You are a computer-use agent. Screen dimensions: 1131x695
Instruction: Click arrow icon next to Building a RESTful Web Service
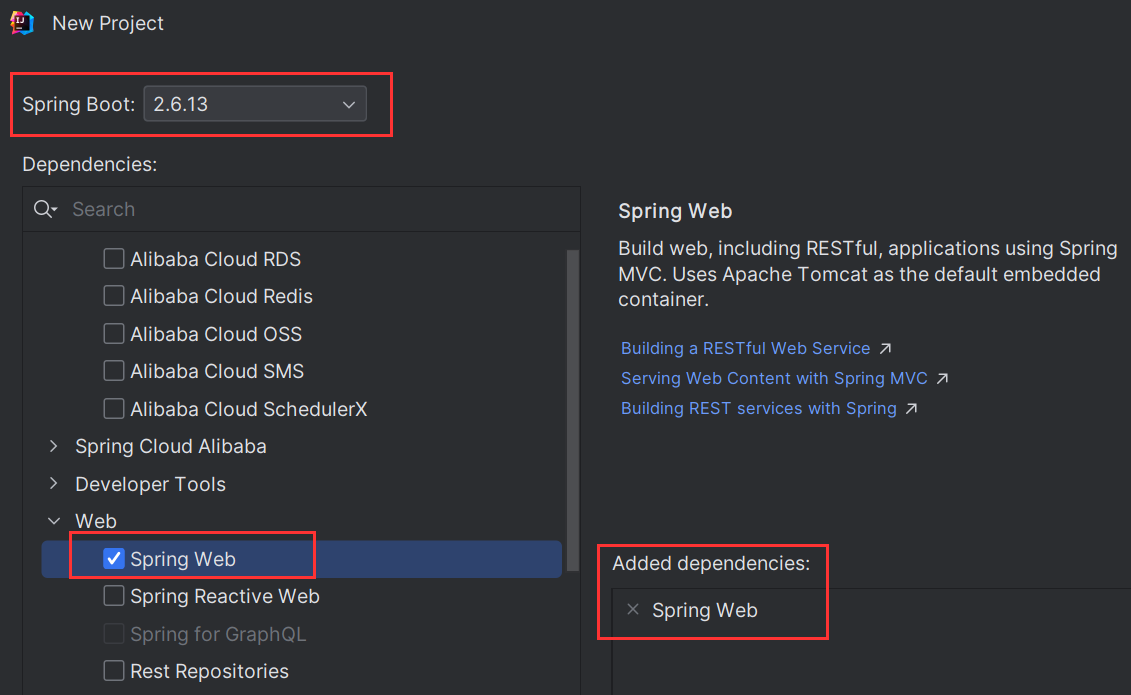(x=885, y=349)
